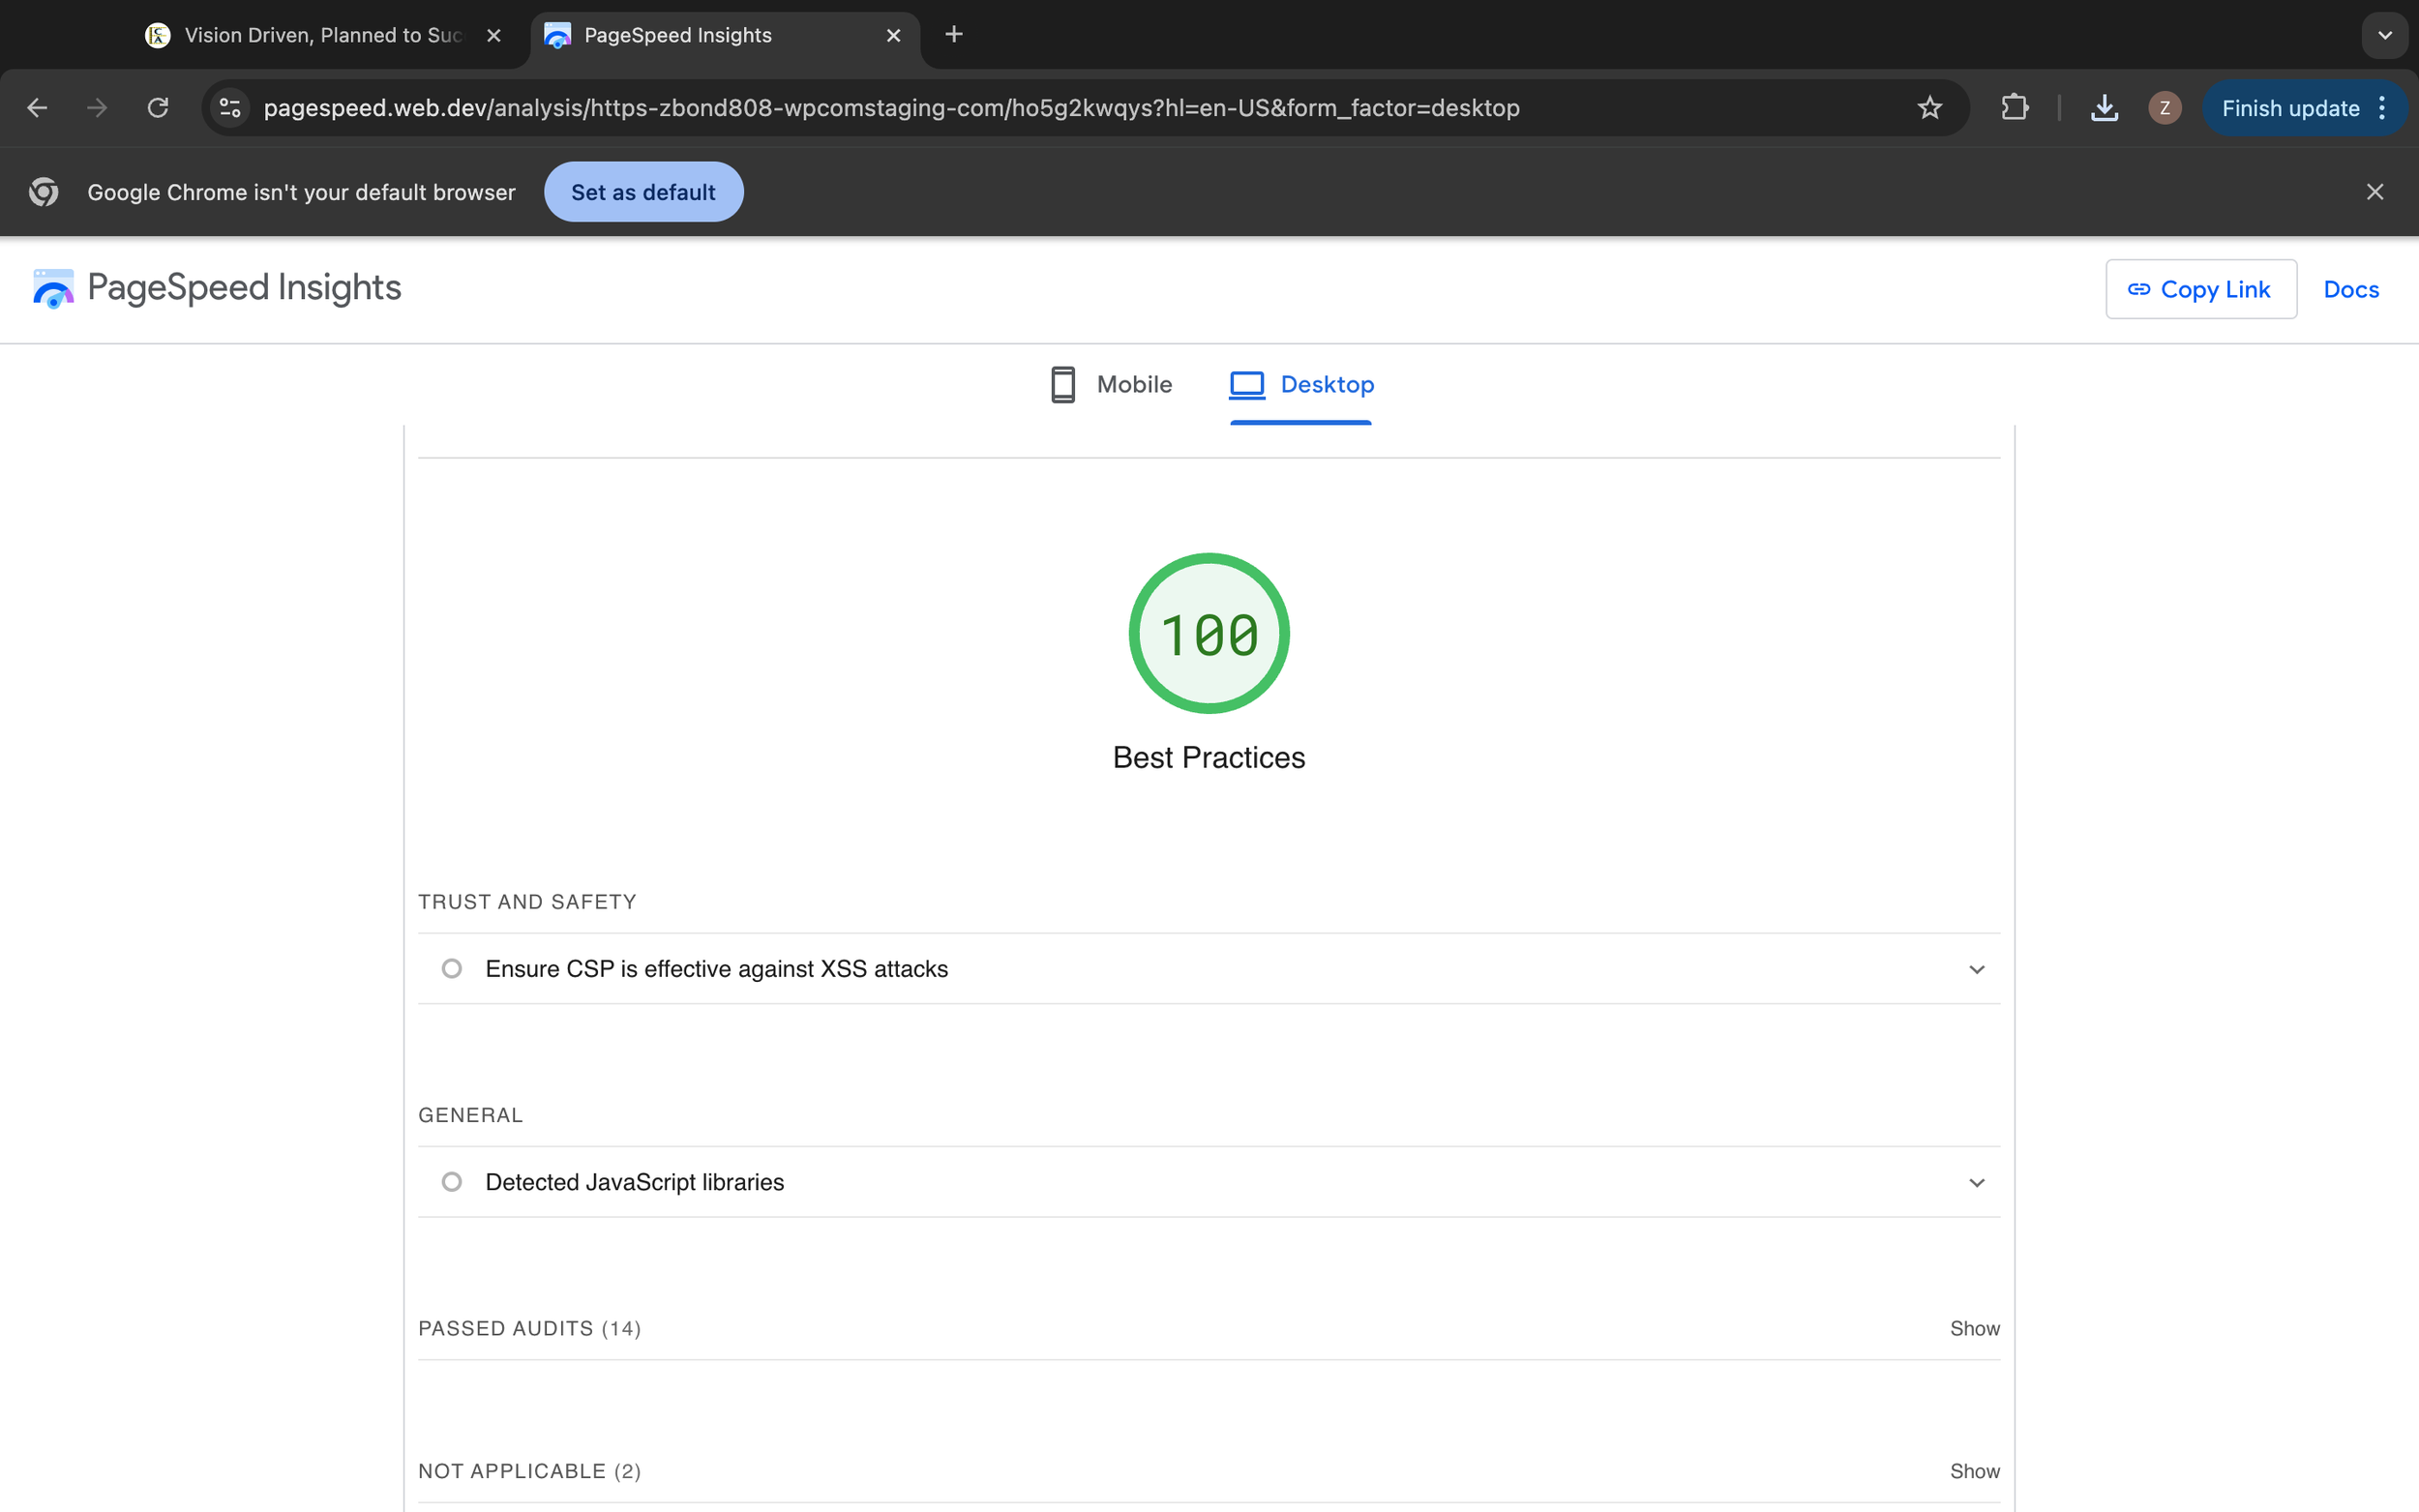Show the Passed Audits list

(x=1974, y=1328)
